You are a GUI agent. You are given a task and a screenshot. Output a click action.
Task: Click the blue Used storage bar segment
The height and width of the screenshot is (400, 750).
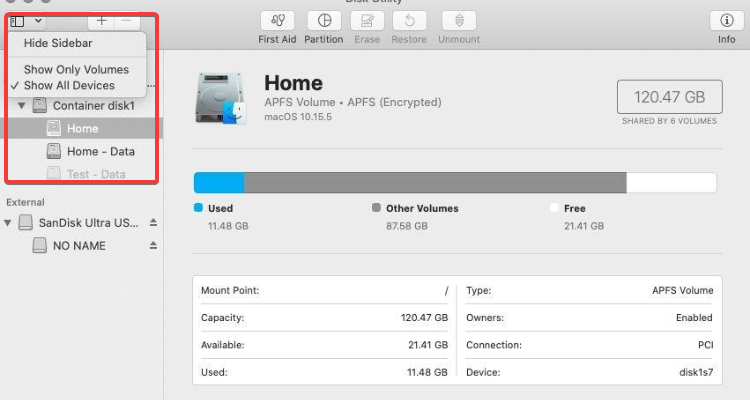[220, 183]
